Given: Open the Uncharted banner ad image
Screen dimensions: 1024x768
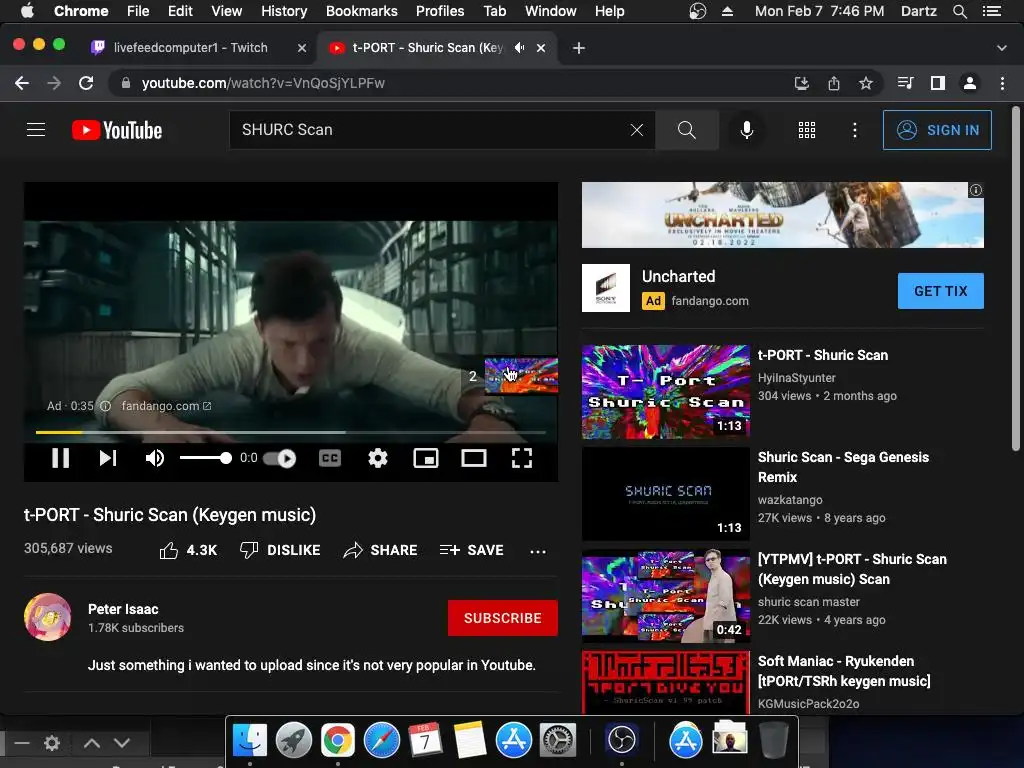Looking at the screenshot, I should [782, 215].
